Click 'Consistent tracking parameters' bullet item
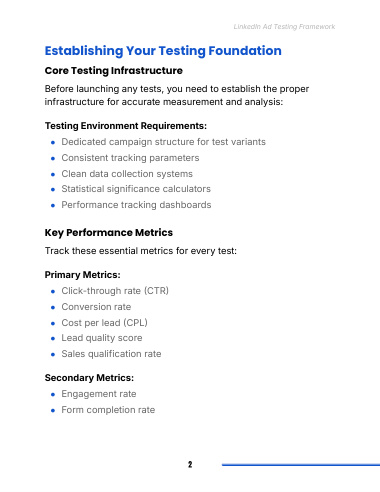The width and height of the screenshot is (380, 492). [130, 158]
